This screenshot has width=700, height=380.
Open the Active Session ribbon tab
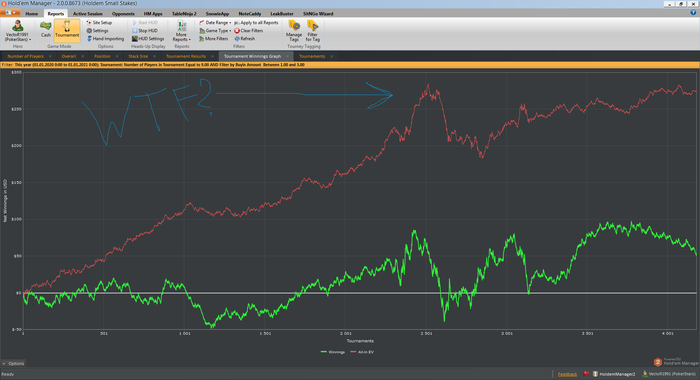click(88, 14)
